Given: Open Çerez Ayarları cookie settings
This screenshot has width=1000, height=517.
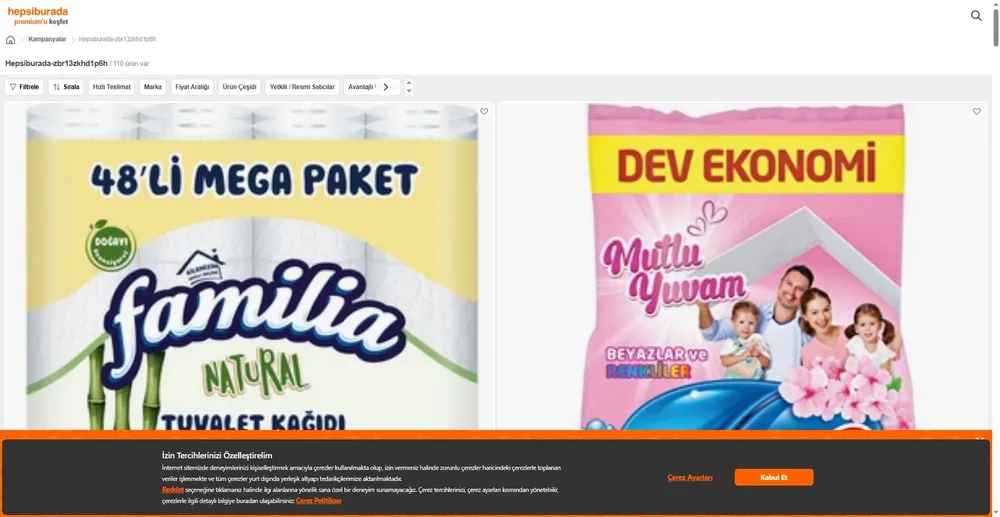Looking at the screenshot, I should [x=690, y=477].
